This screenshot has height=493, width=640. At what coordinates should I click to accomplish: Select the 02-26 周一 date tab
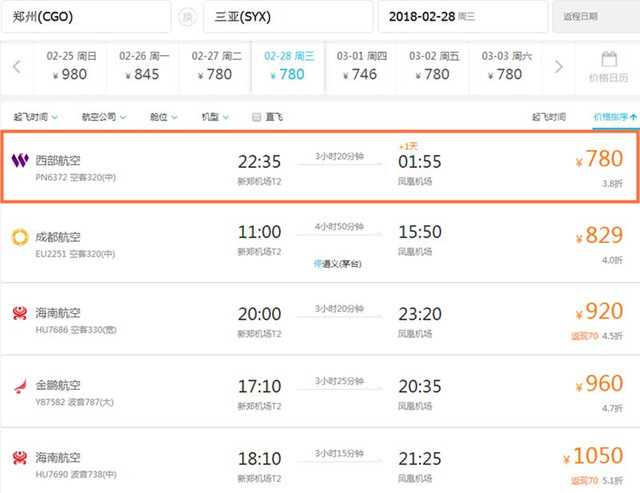(x=143, y=67)
